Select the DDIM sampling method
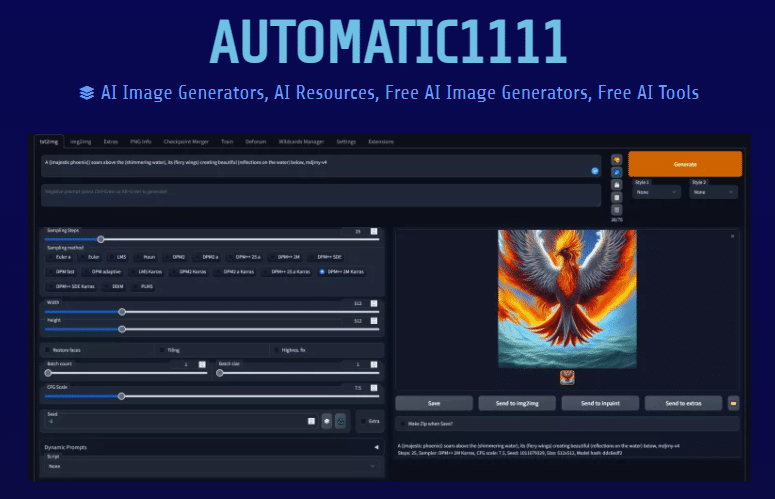 coord(114,287)
